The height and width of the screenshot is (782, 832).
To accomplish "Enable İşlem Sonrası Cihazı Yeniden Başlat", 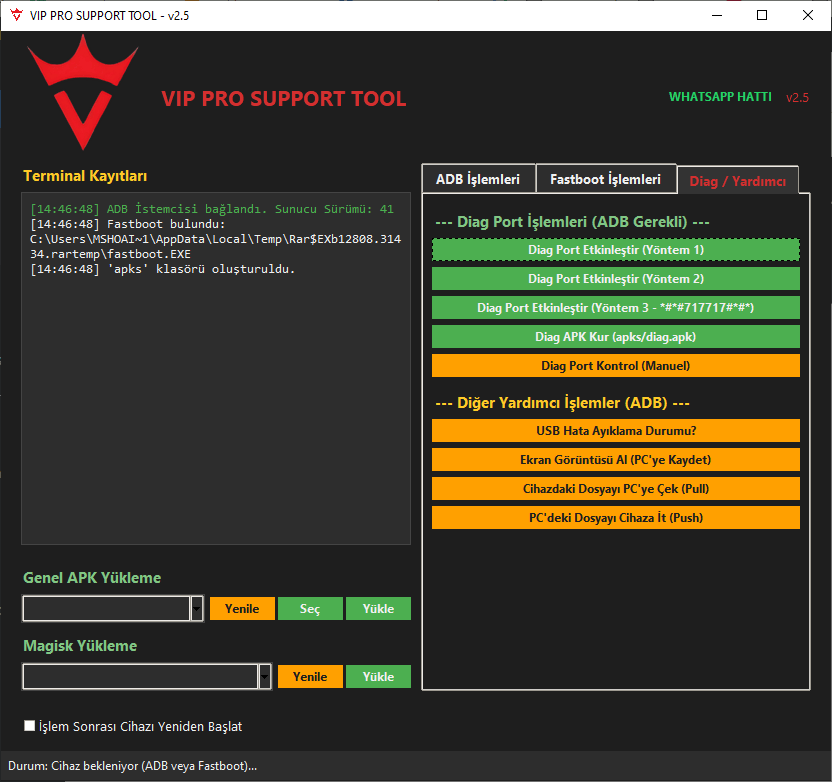I will click(x=29, y=725).
